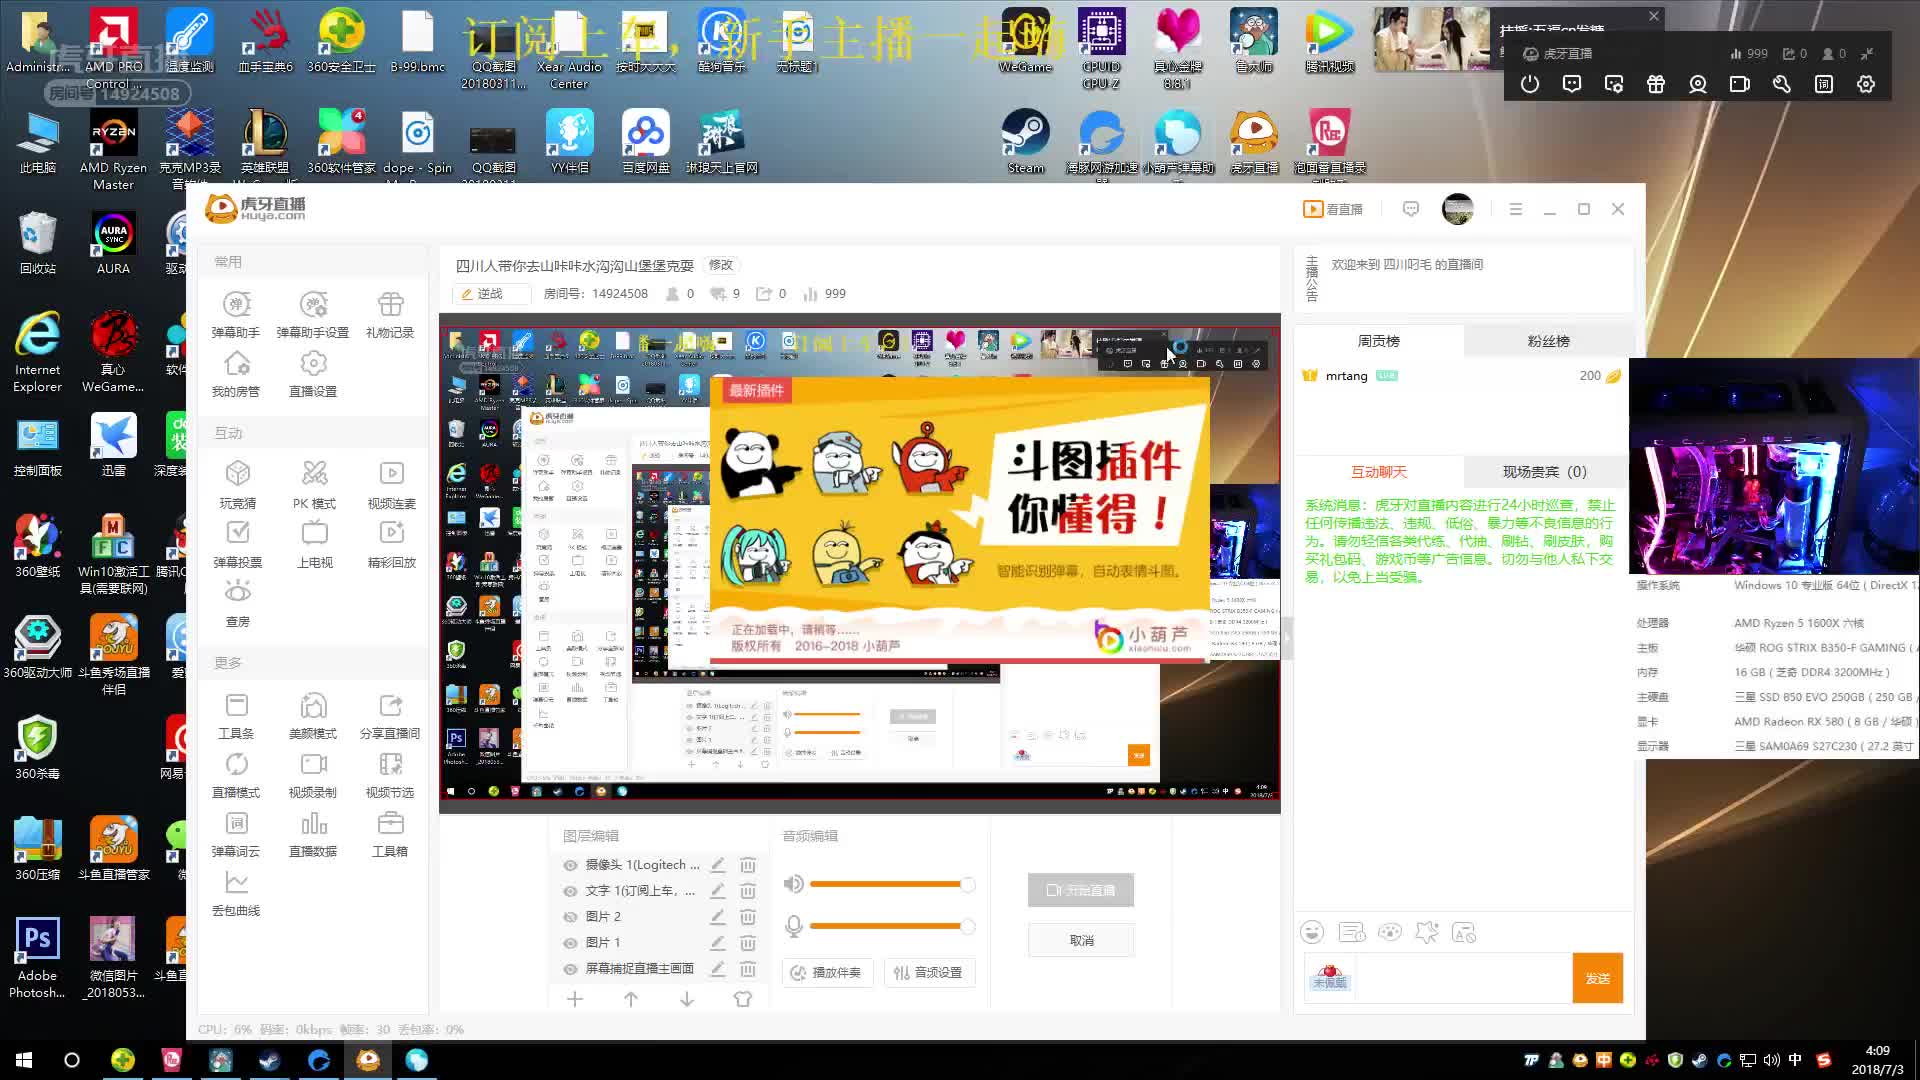Screen dimensions: 1920x1080
Task: Open the main menu hamburger icon
Action: coord(1516,209)
